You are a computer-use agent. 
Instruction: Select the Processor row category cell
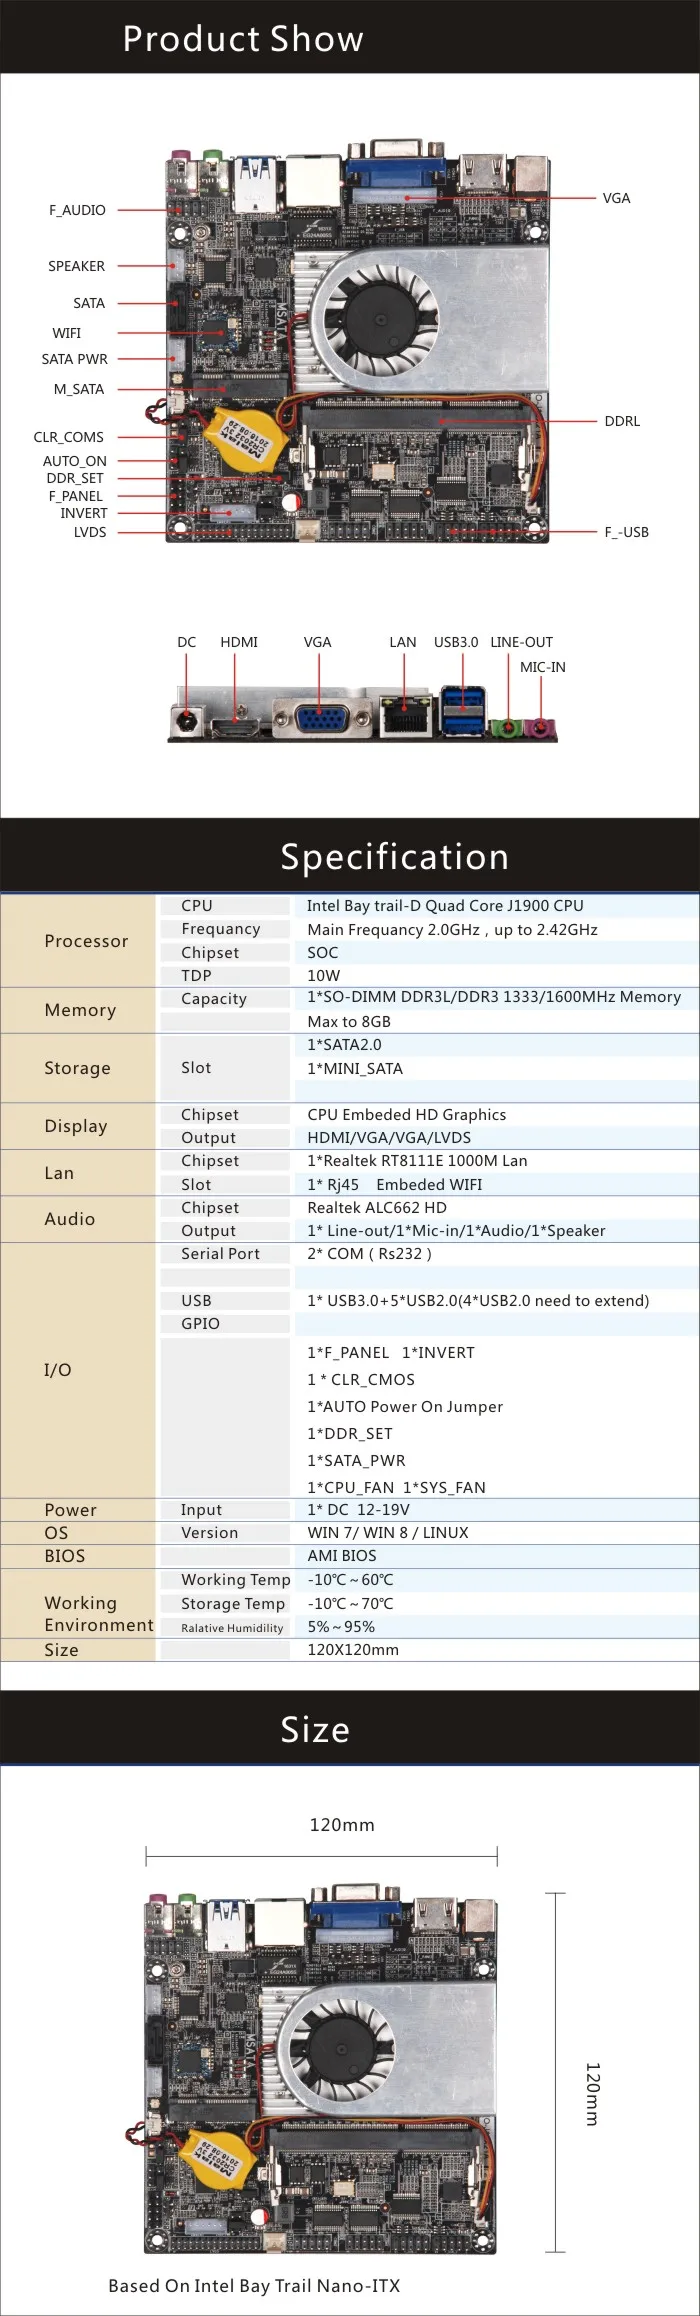tap(86, 941)
